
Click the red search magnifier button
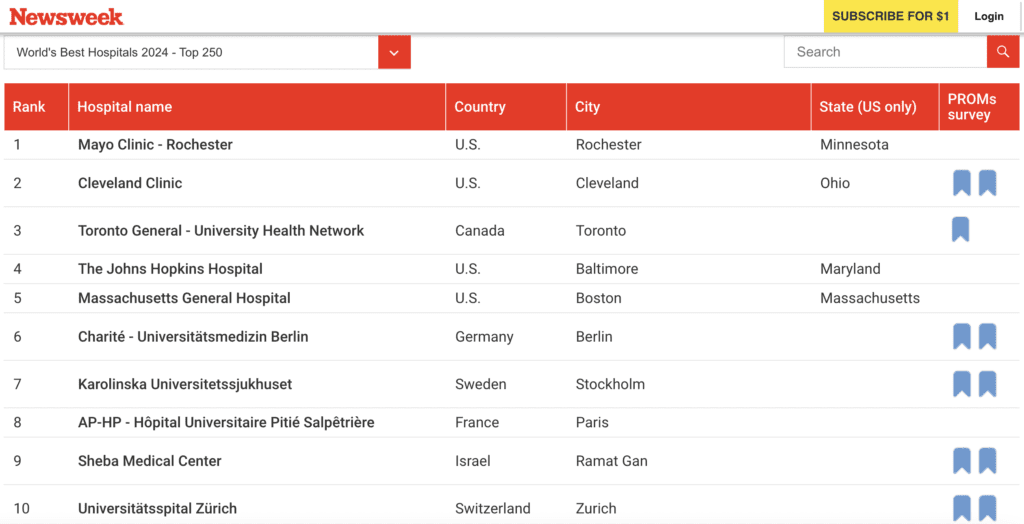pyautogui.click(x=1002, y=52)
